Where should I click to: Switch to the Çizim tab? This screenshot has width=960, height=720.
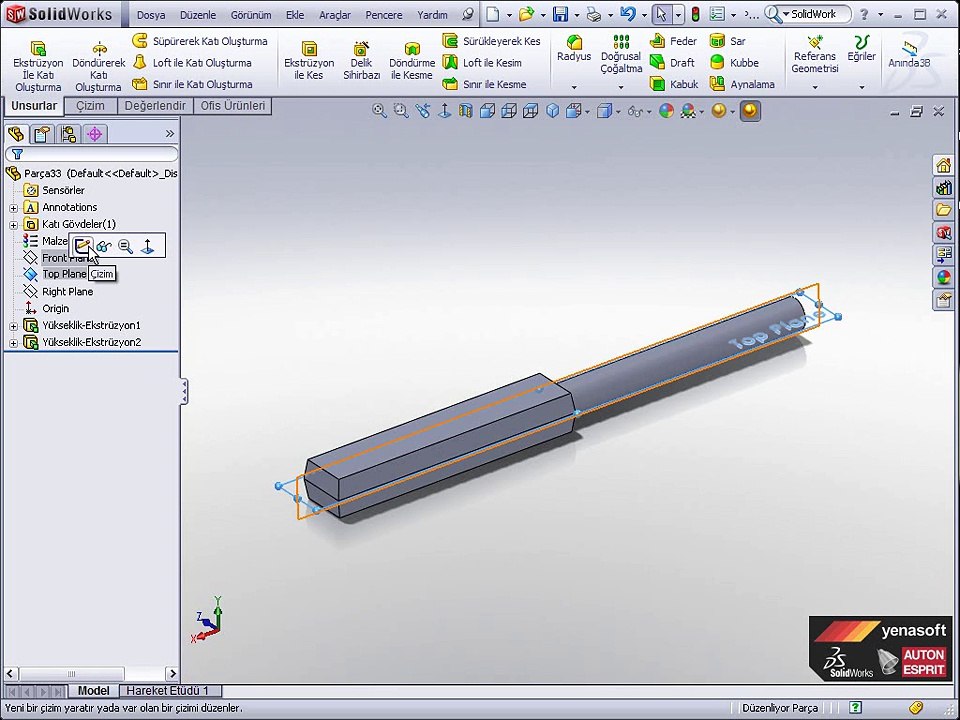coord(90,105)
